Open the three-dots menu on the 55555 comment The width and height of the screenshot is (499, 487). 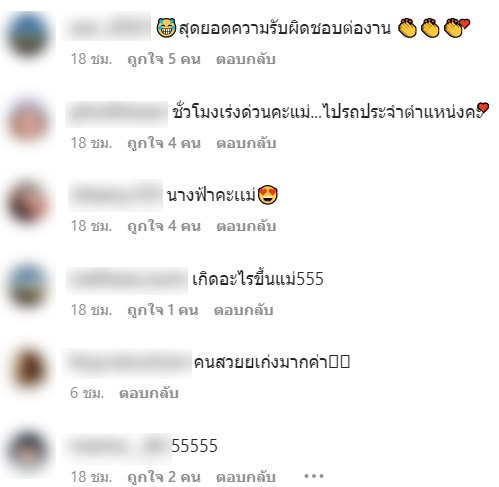click(x=313, y=476)
